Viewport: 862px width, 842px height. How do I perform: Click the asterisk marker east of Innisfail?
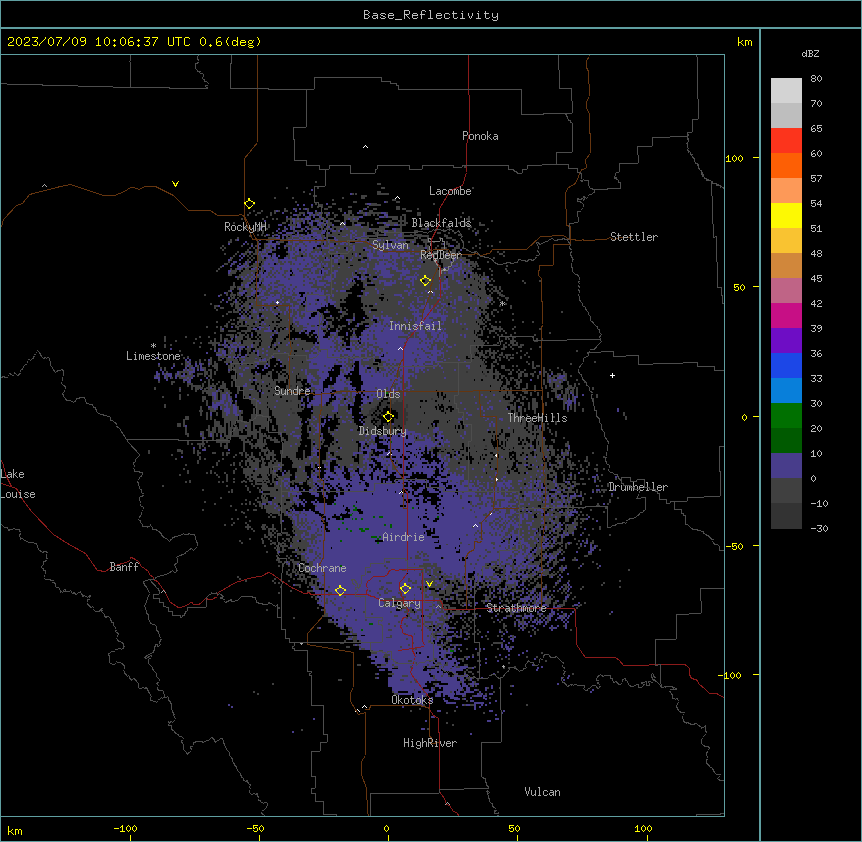pyautogui.click(x=502, y=303)
